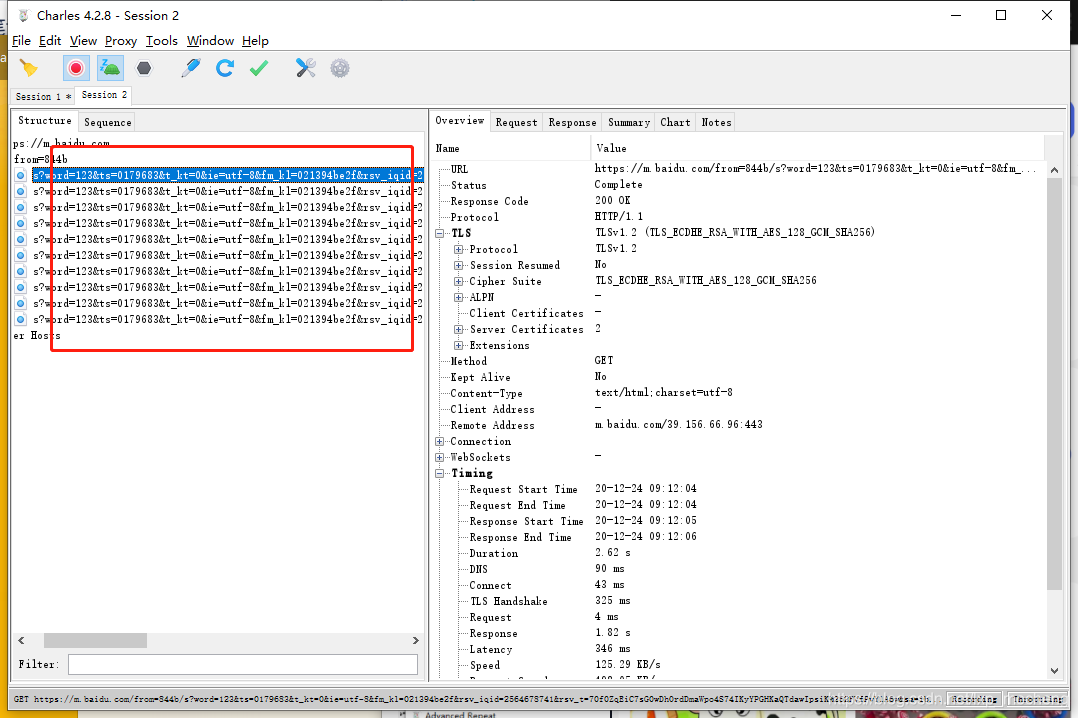
Task: Focus the Filter input field
Action: pyautogui.click(x=243, y=664)
